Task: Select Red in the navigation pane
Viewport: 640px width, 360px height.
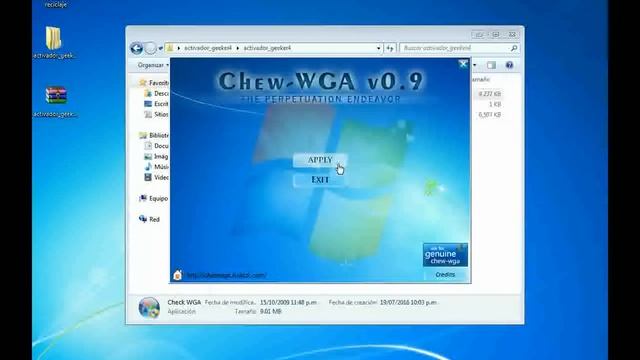Action: point(149,219)
